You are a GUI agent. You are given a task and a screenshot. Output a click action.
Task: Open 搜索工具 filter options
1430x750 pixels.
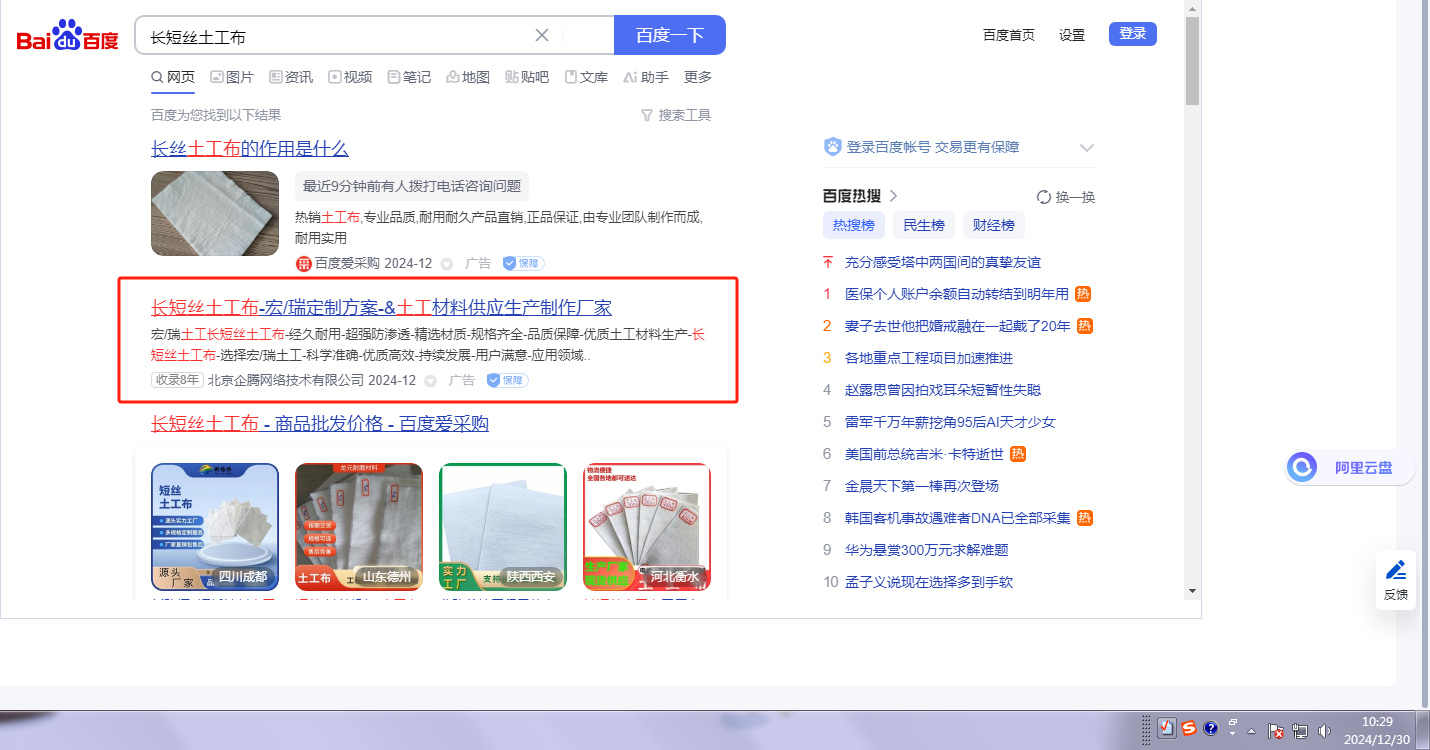pyautogui.click(x=676, y=115)
